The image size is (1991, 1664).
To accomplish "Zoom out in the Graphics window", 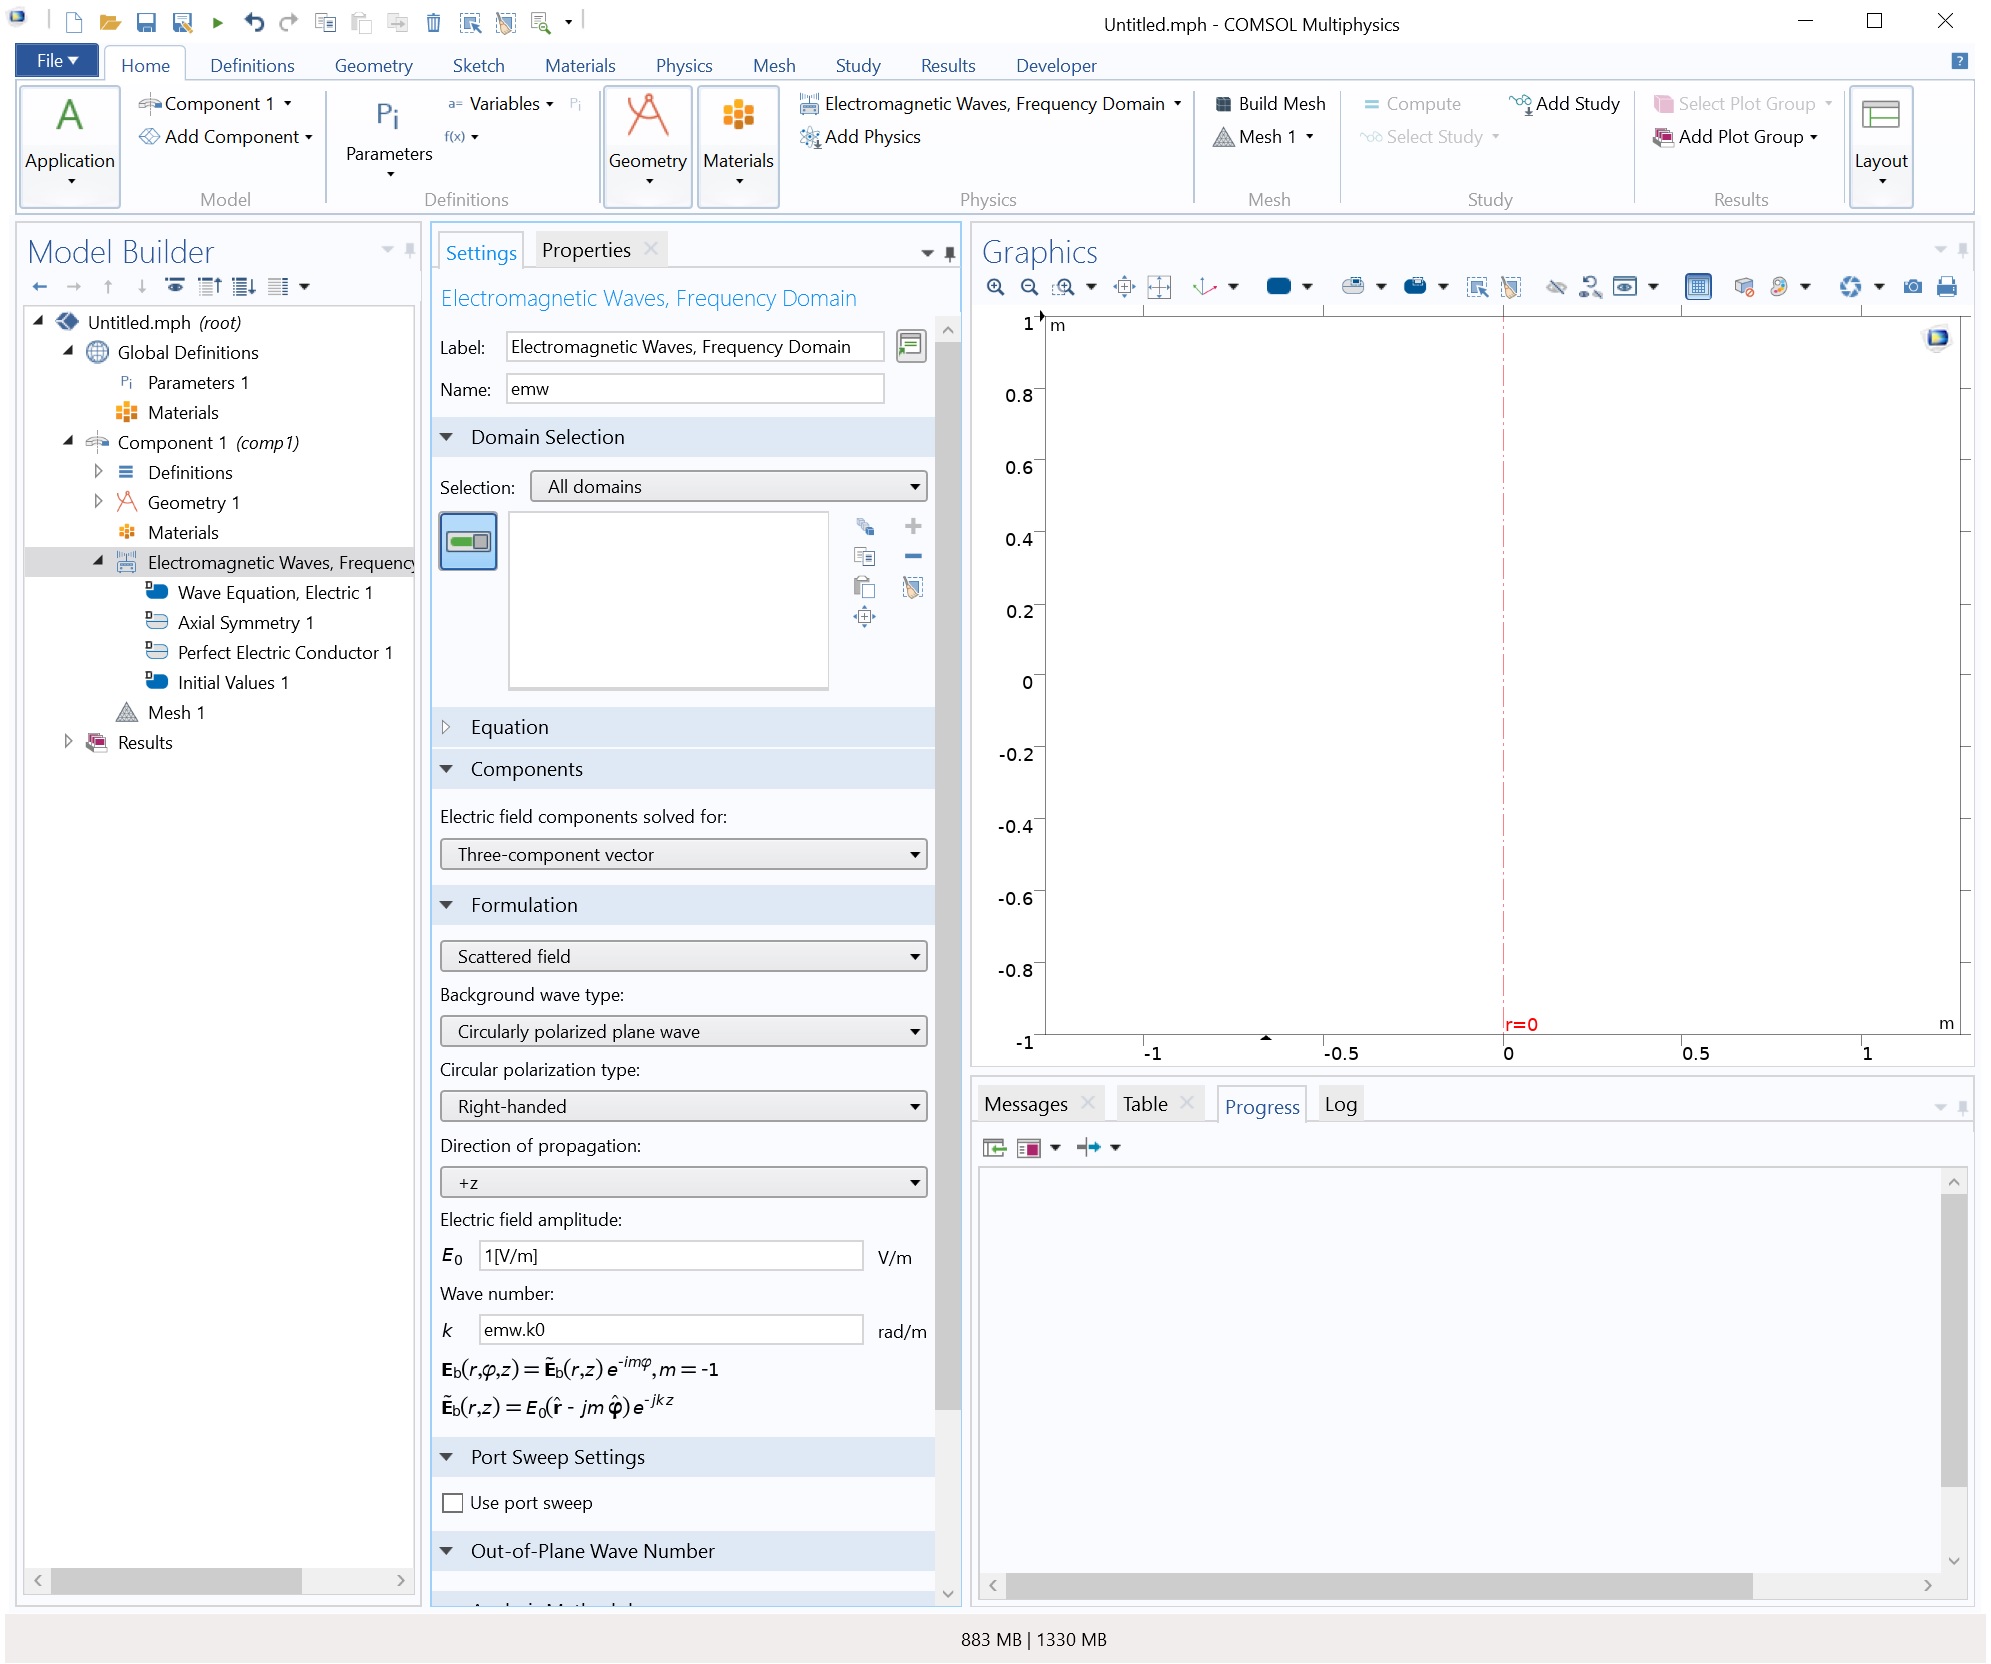I will click(x=1029, y=287).
